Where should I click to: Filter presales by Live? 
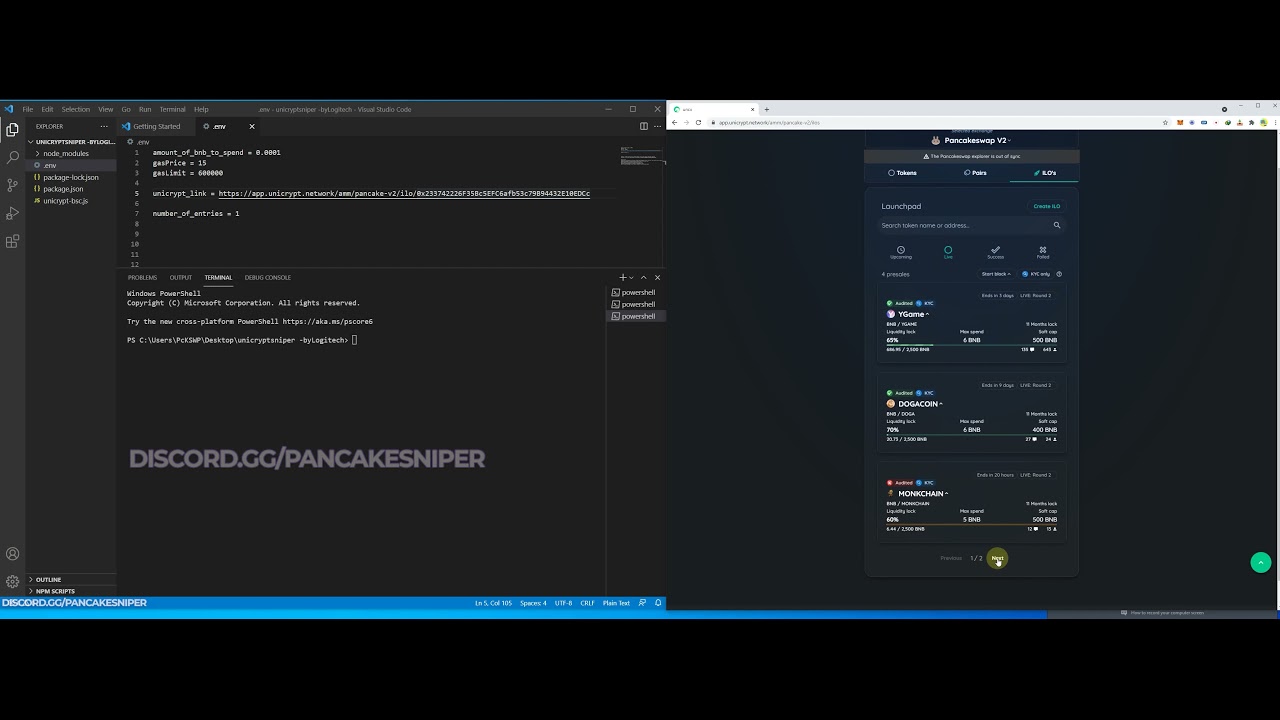pyautogui.click(x=948, y=252)
